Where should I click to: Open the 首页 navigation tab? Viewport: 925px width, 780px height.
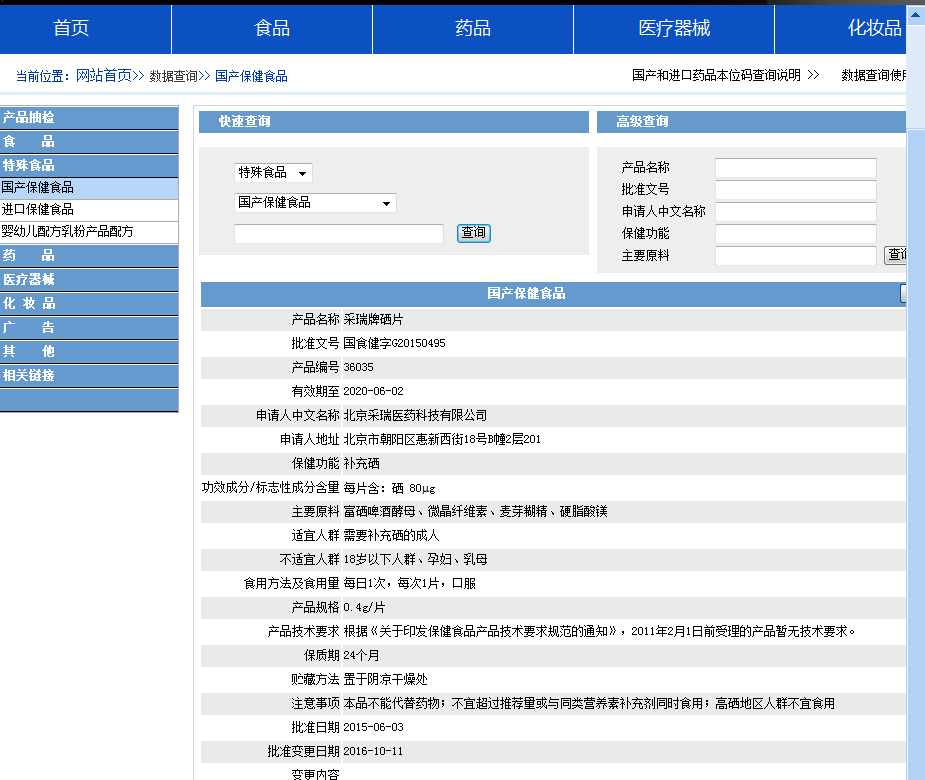coord(71,28)
